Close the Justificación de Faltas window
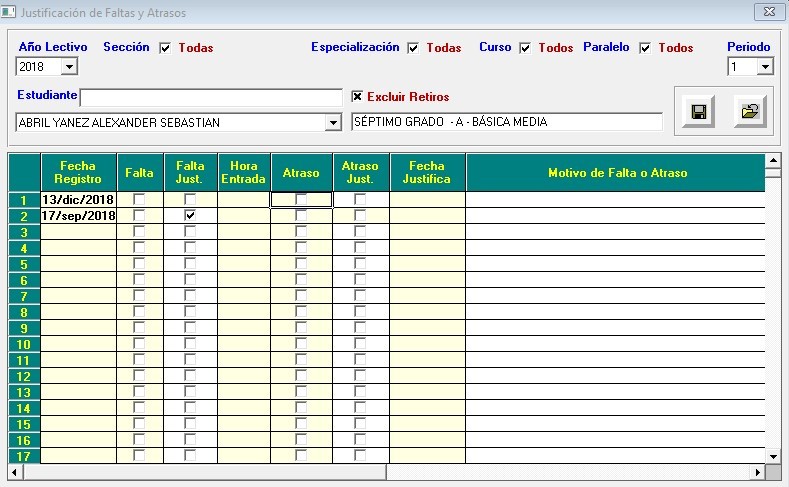The width and height of the screenshot is (789, 487). tap(768, 13)
